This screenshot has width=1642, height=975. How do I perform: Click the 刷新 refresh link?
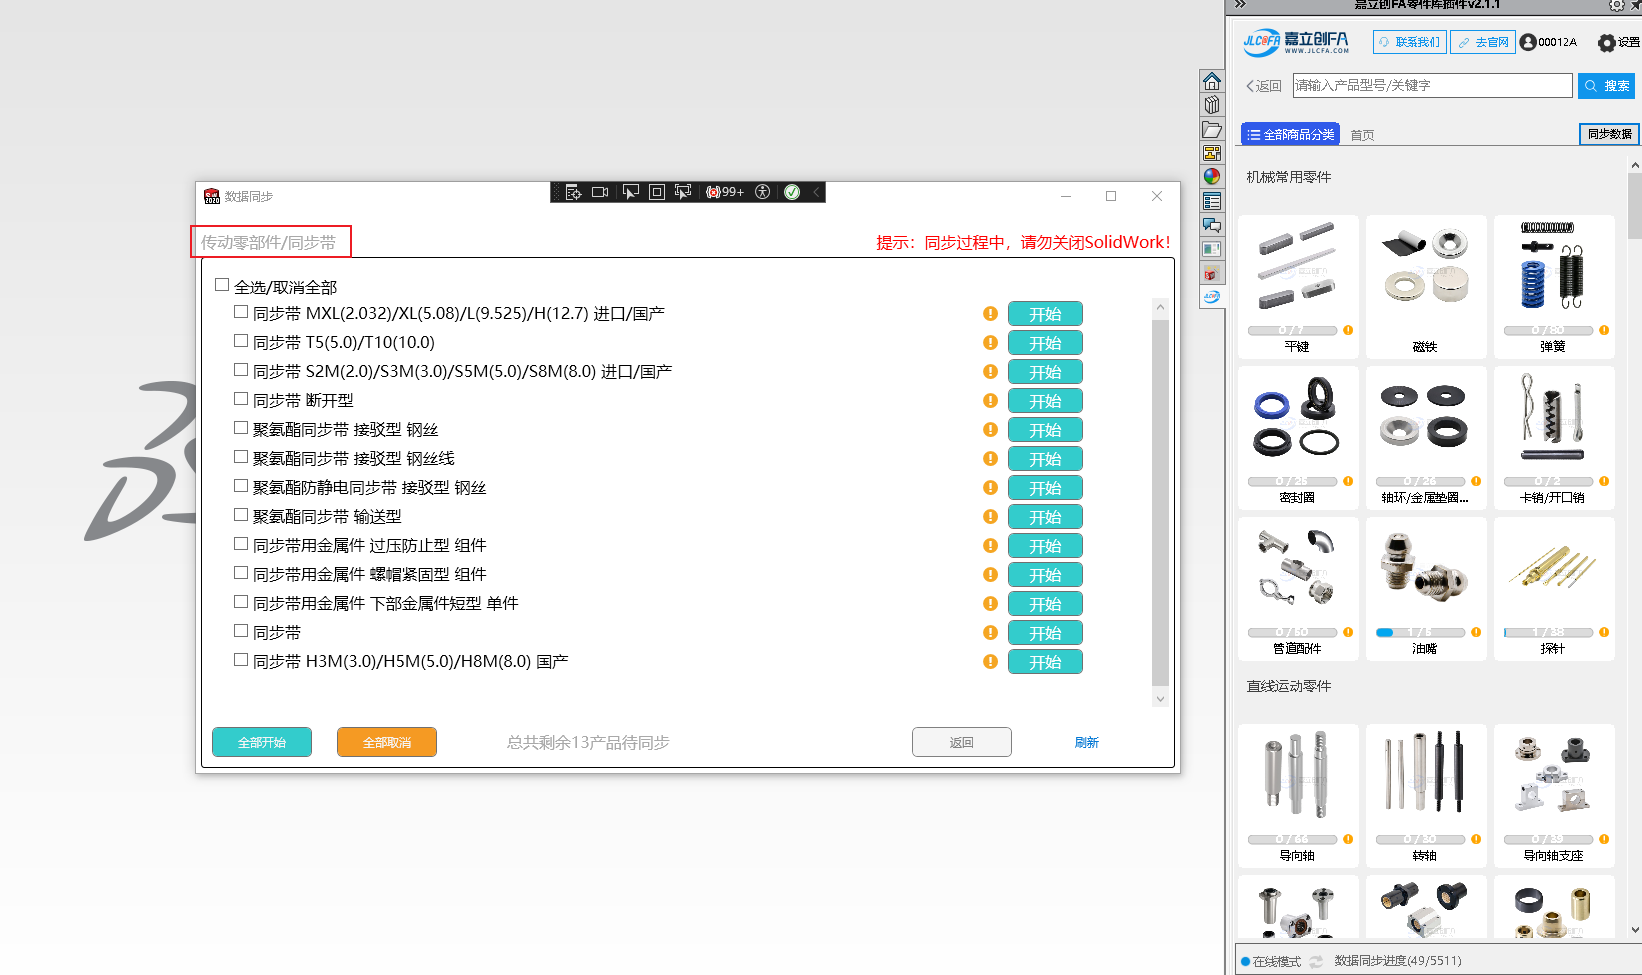pyautogui.click(x=1086, y=742)
